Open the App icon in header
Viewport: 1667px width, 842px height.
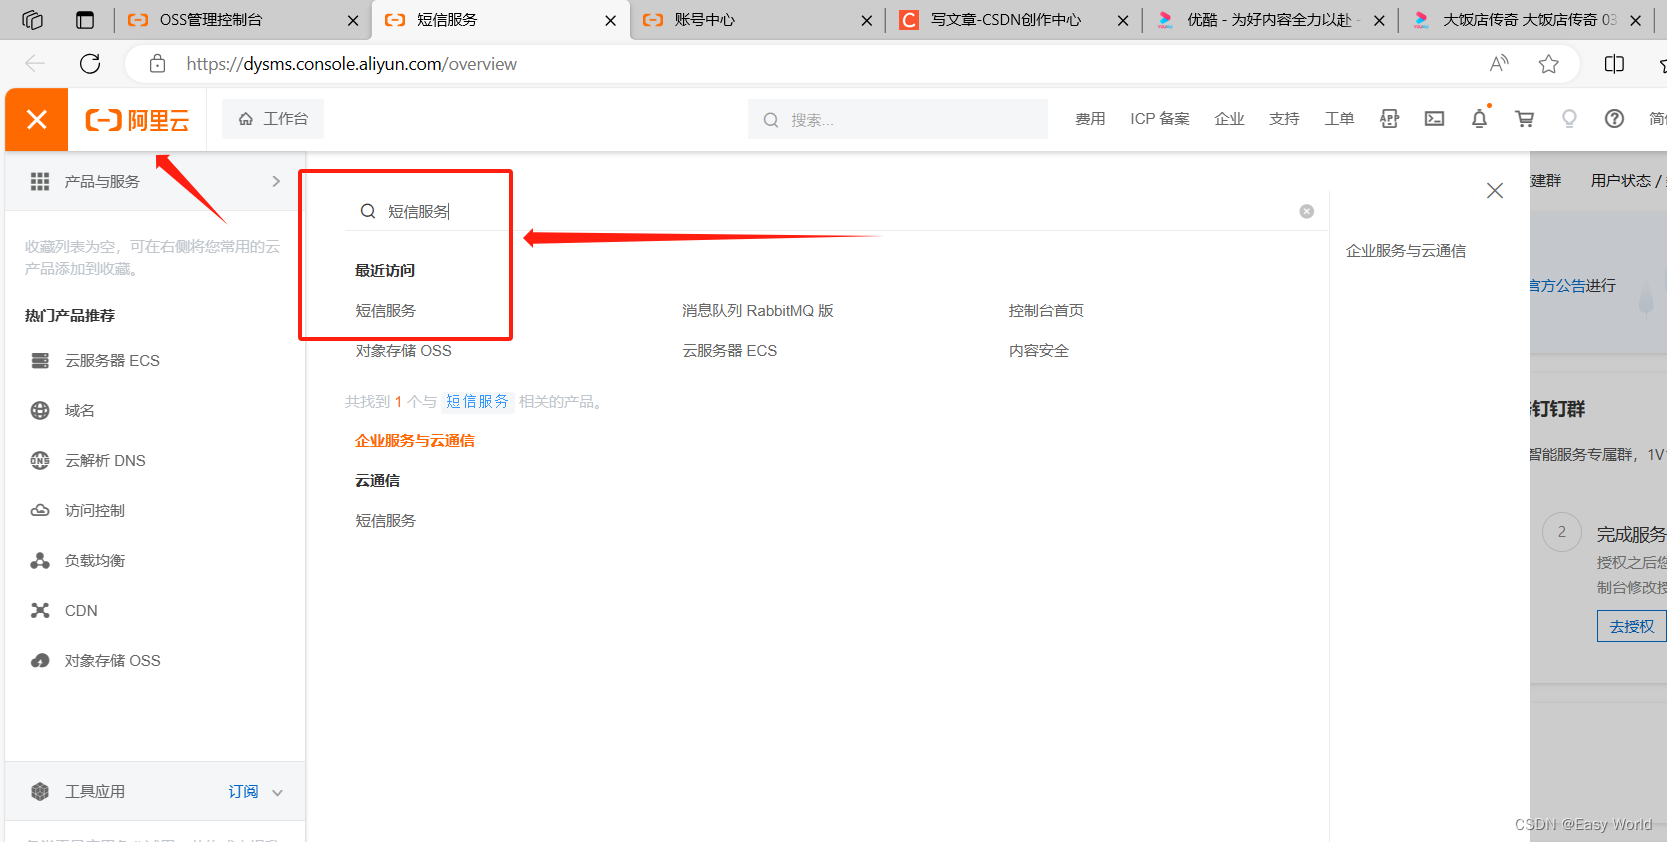pos(1389,119)
